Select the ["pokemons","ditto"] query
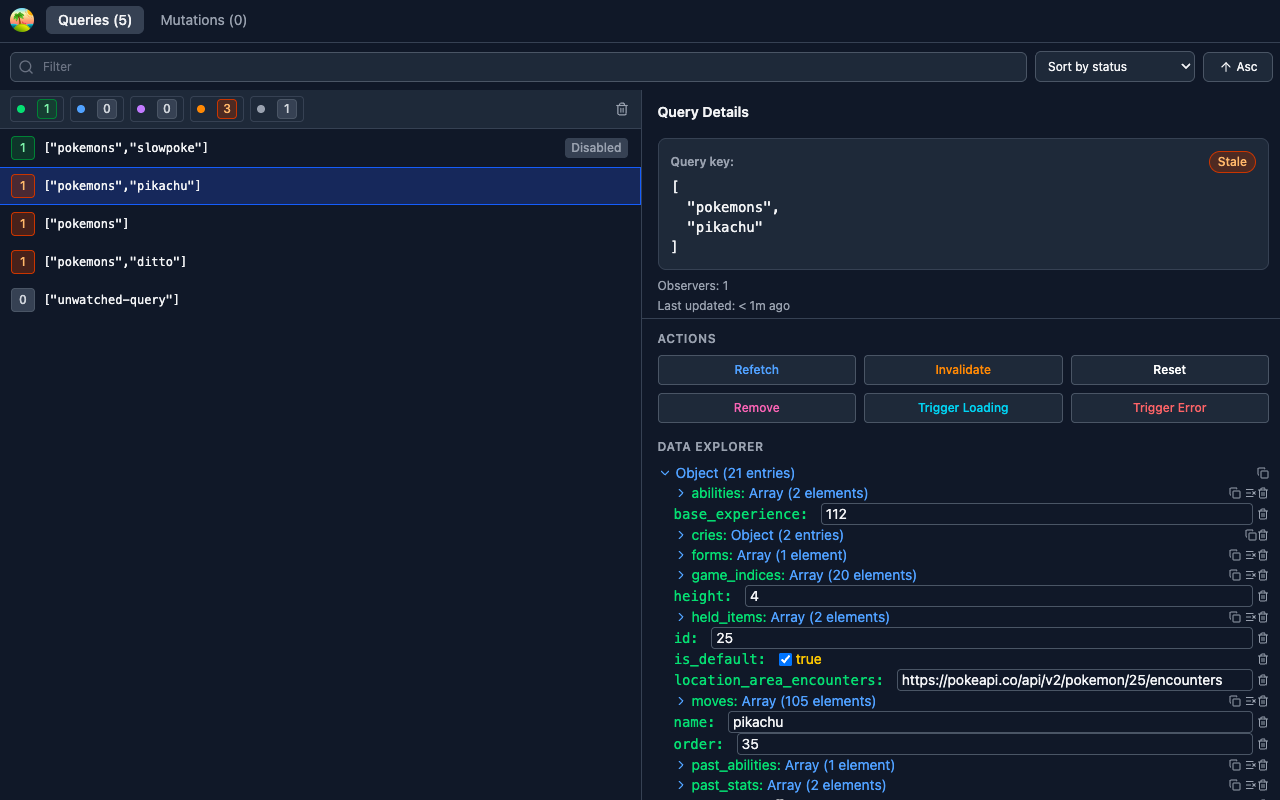 click(x=320, y=262)
